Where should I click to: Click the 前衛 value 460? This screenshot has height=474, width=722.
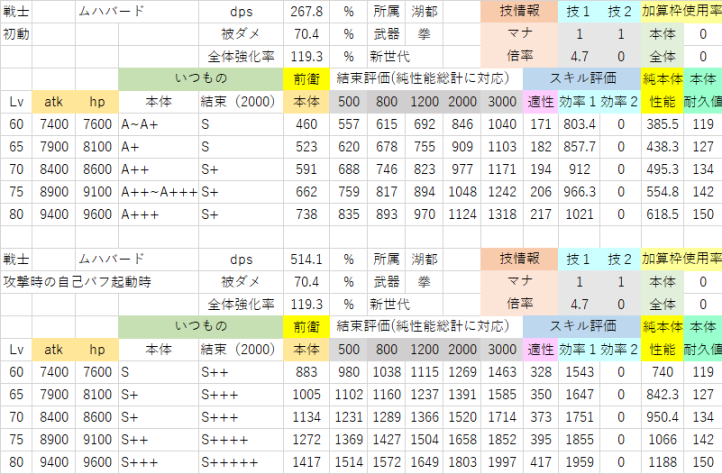pyautogui.click(x=306, y=124)
